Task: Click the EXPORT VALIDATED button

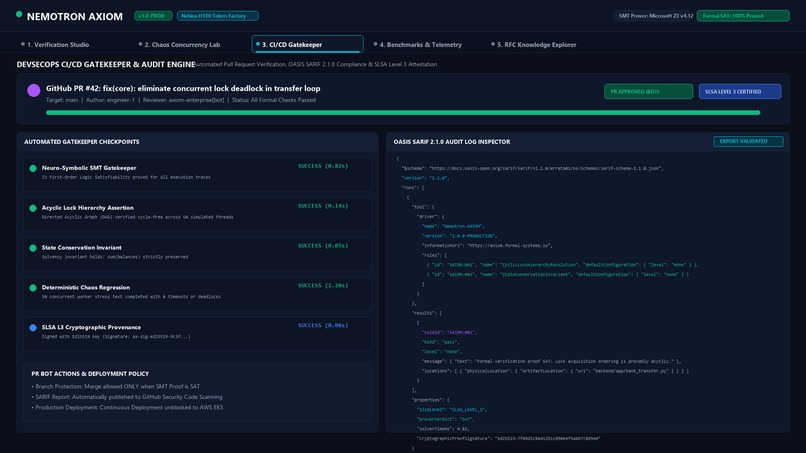Action: point(748,141)
